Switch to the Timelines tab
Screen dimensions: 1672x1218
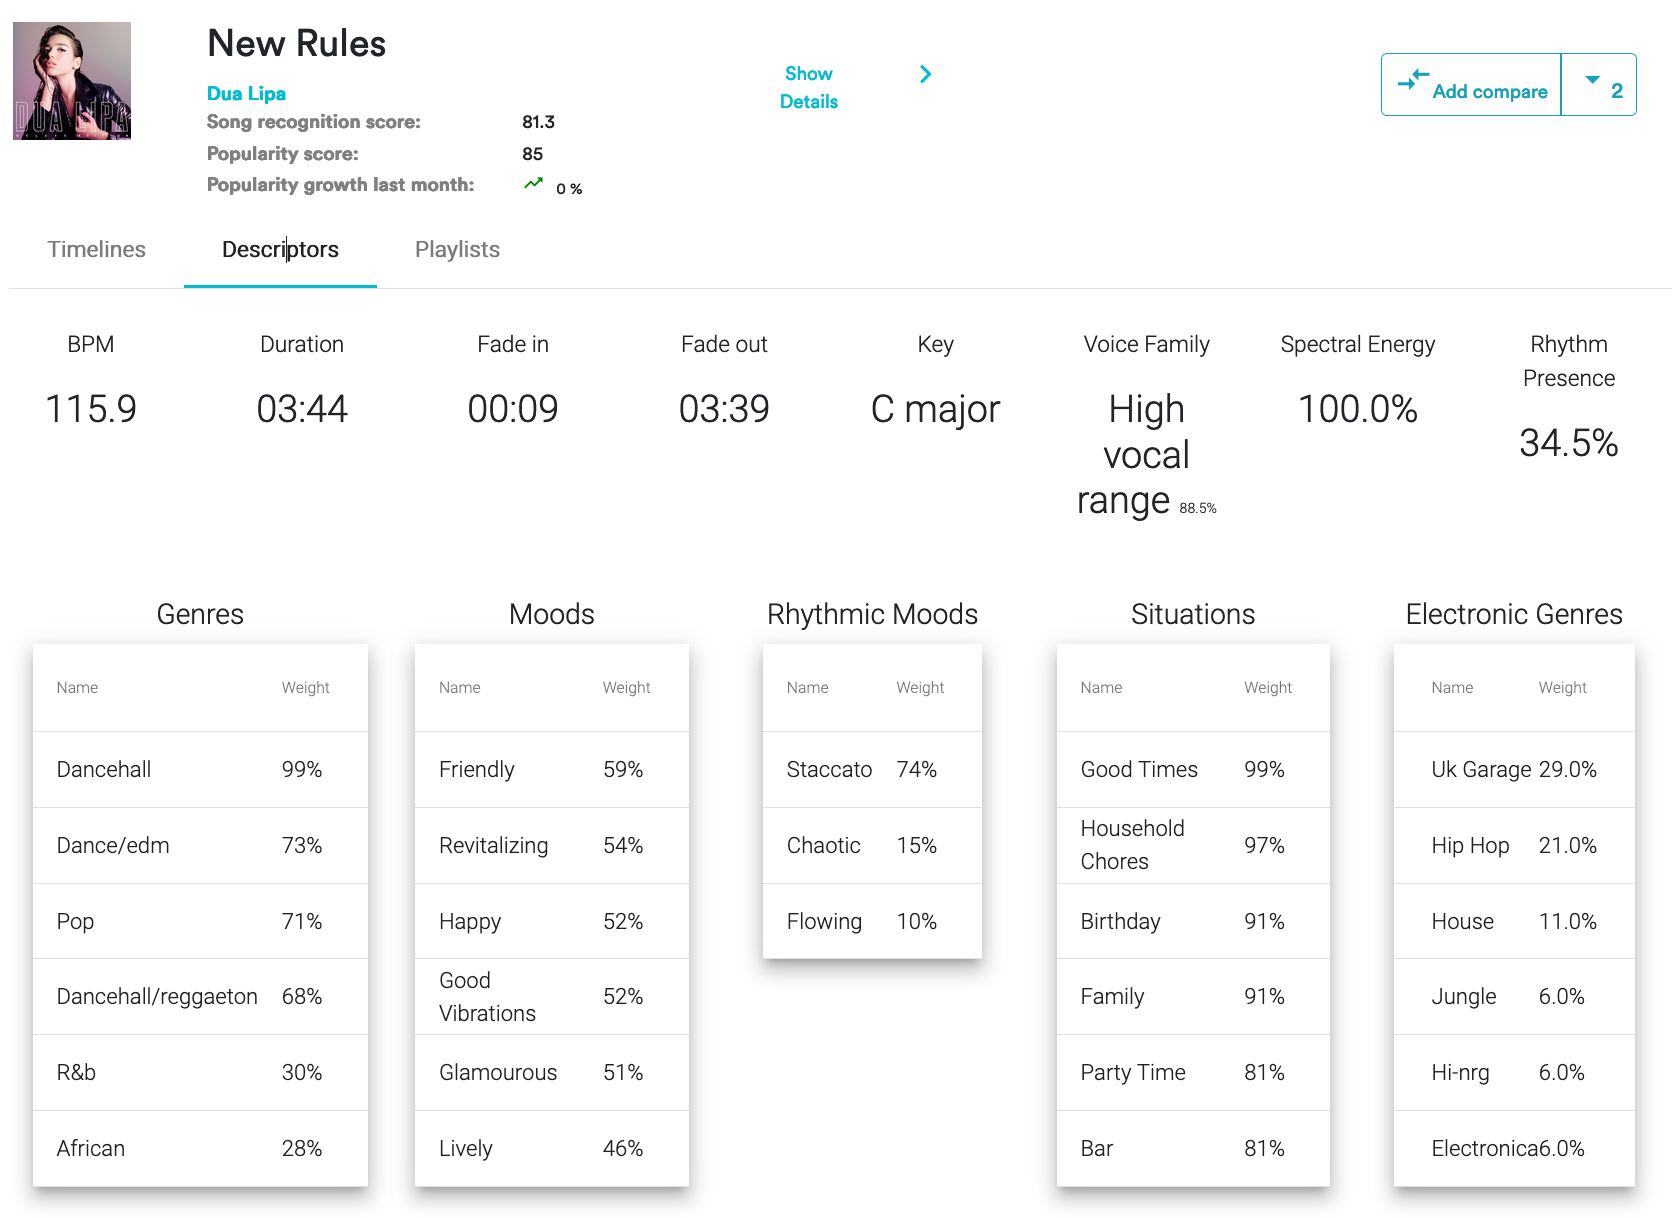[97, 250]
